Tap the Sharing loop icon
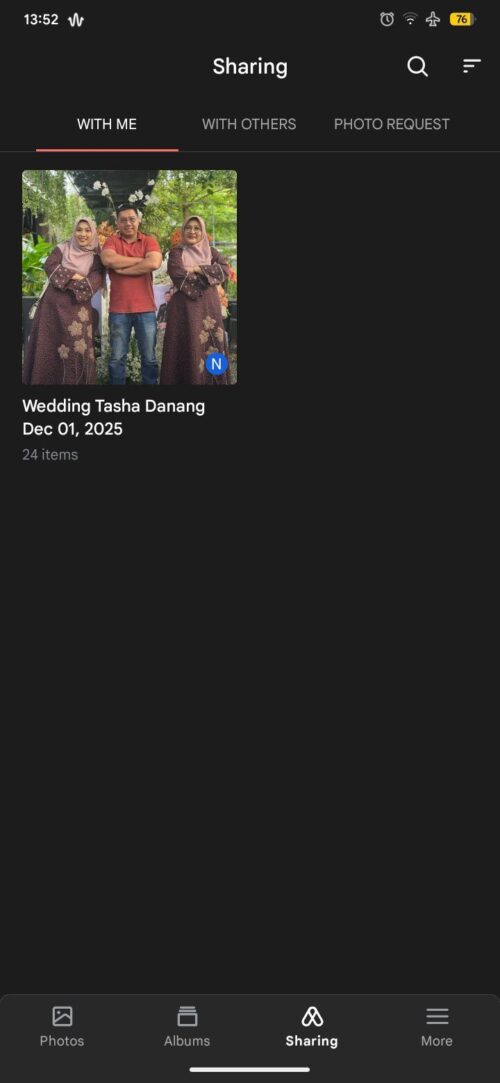This screenshot has height=1083, width=500. 312,1016
